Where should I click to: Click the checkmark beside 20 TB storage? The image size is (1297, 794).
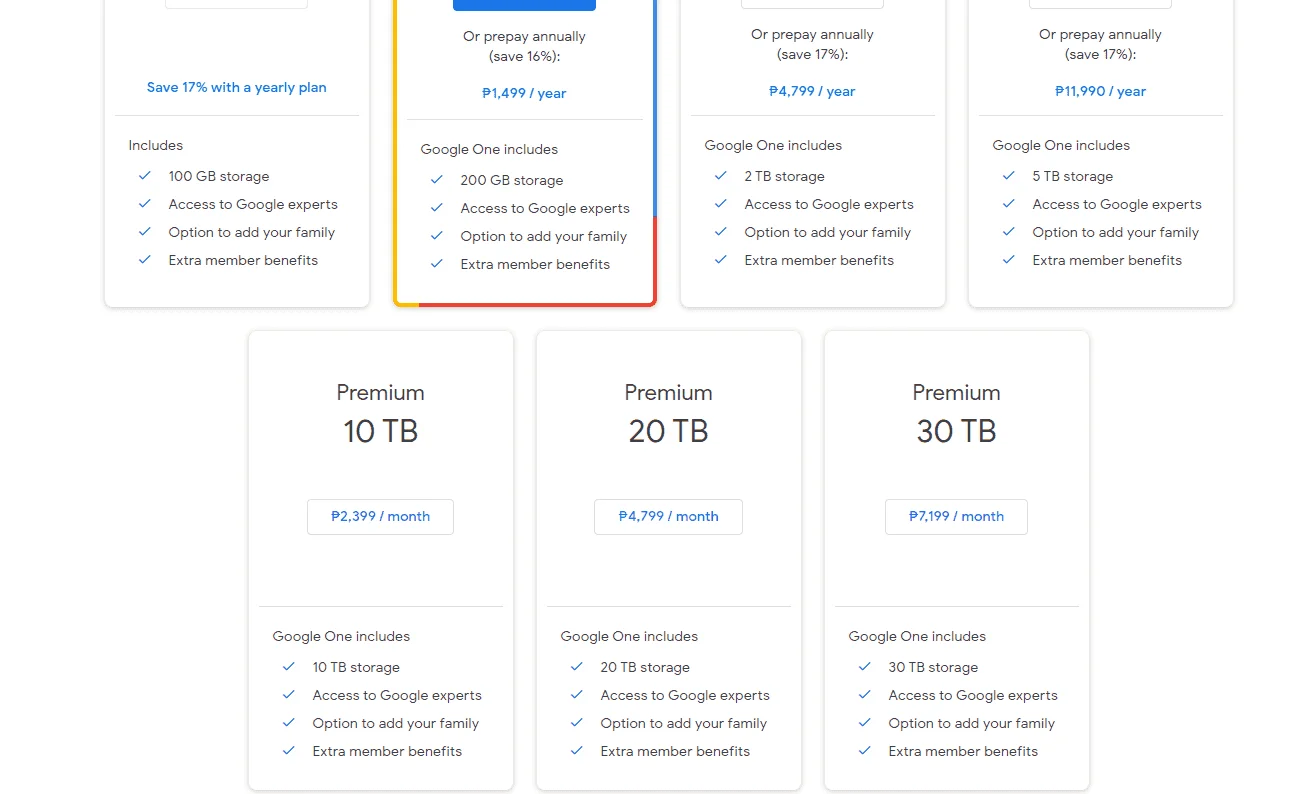(x=577, y=666)
